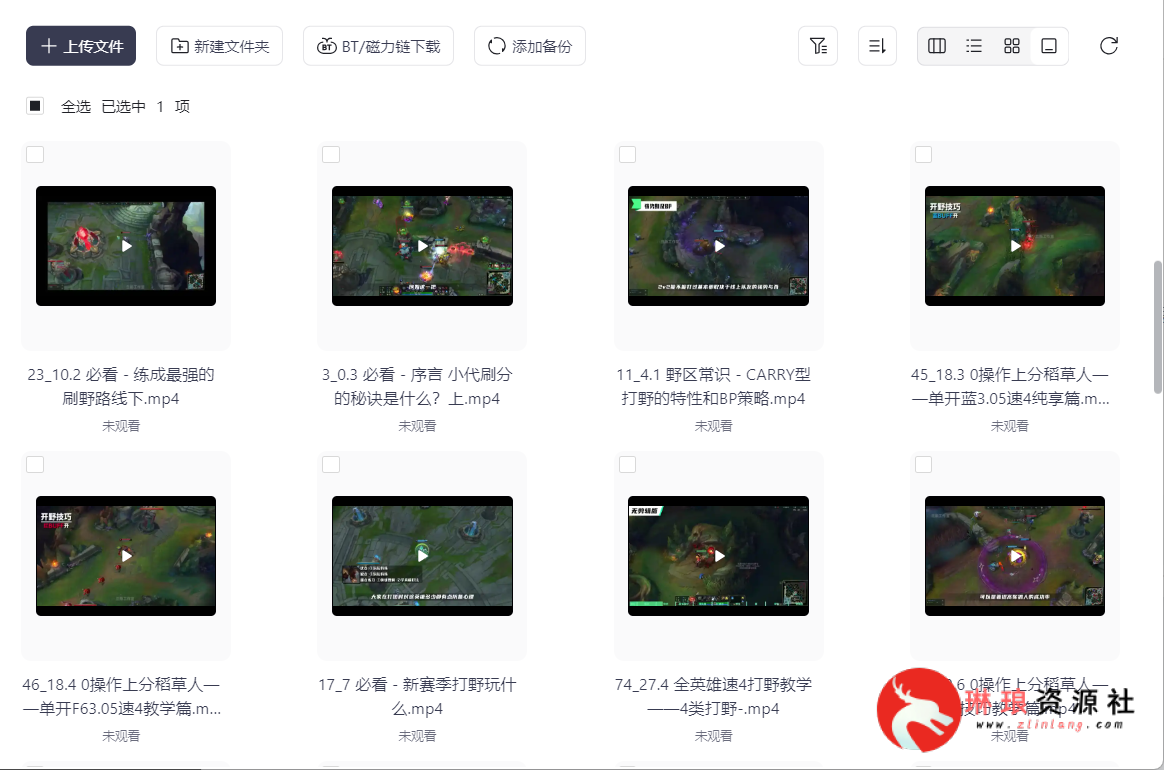Switch to list view icon
The width and height of the screenshot is (1164, 770).
(x=974, y=46)
